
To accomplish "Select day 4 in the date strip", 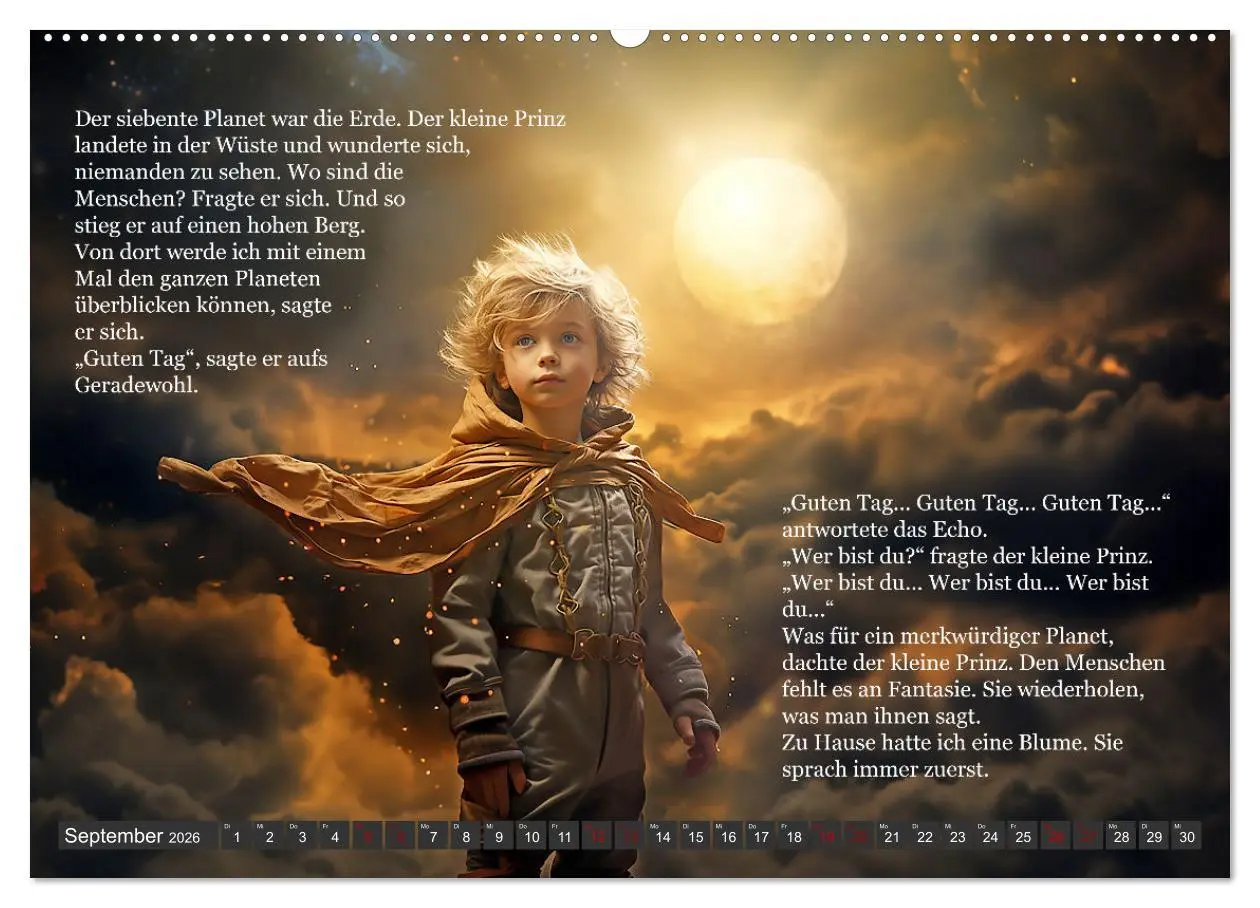I will click(334, 837).
